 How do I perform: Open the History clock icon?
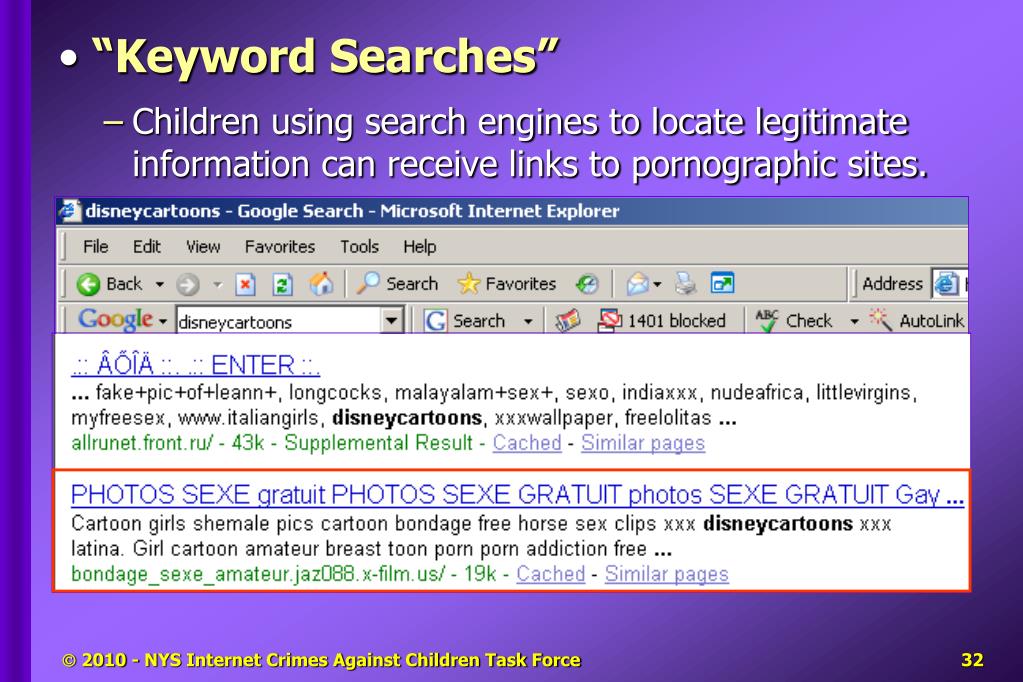click(x=587, y=284)
